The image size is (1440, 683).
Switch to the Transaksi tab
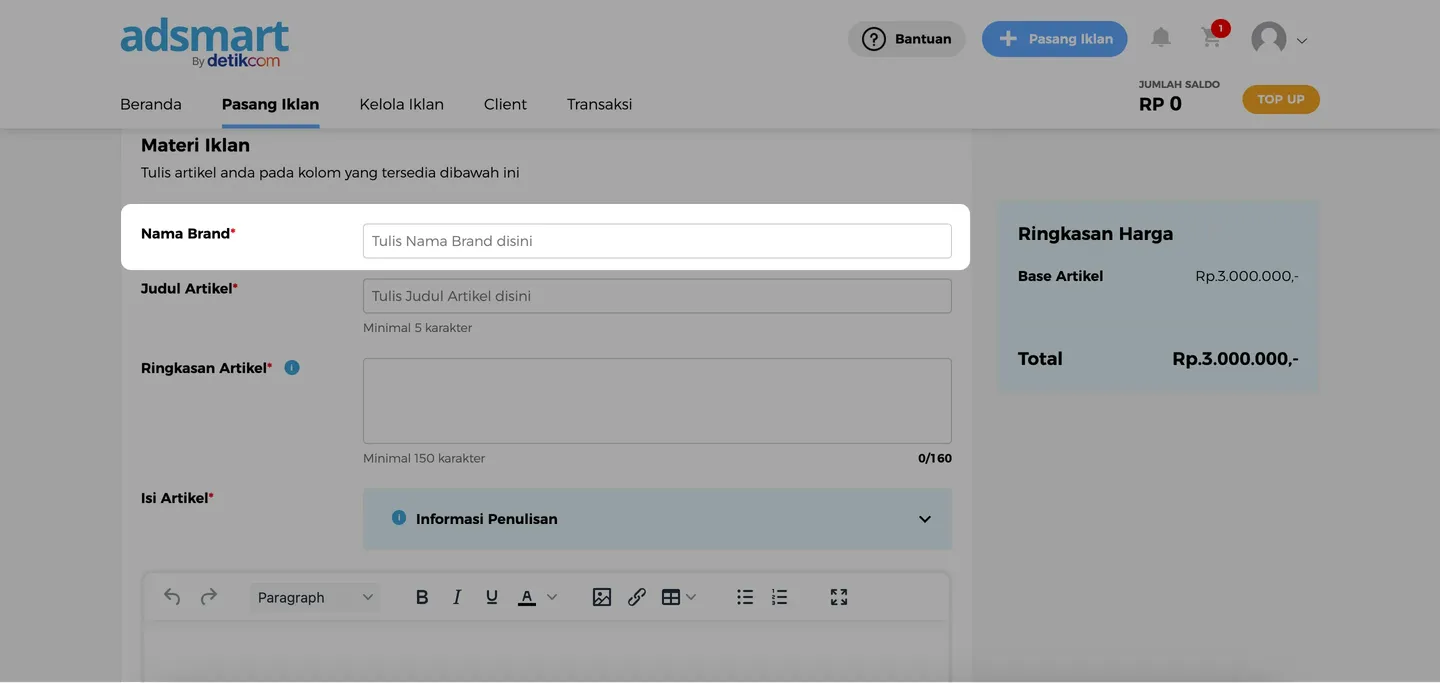pyautogui.click(x=599, y=104)
